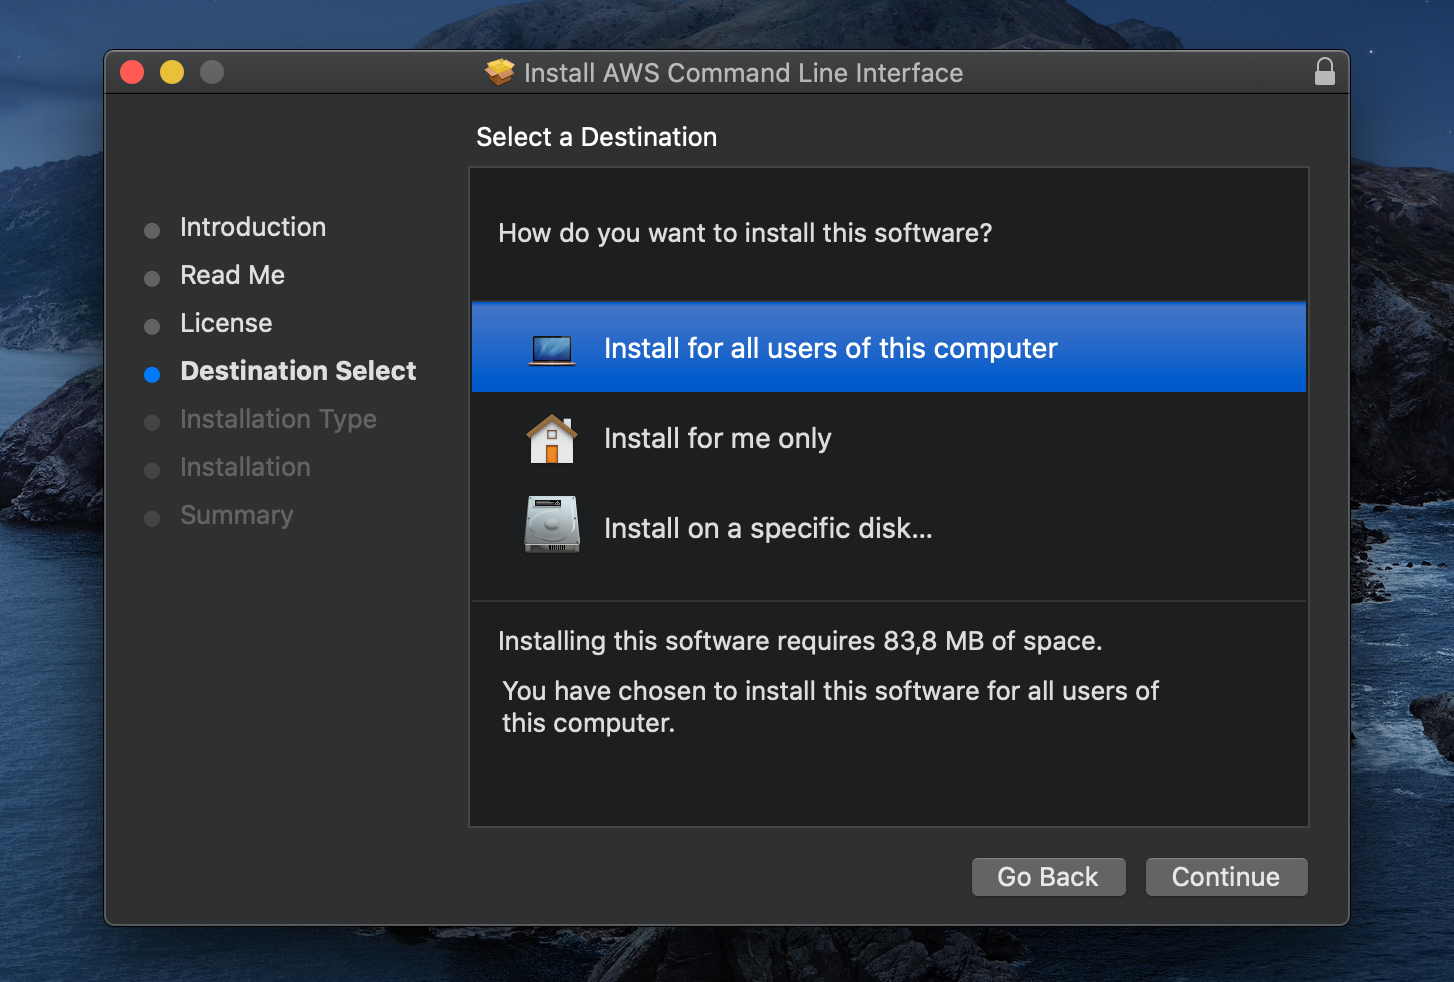Close the installer with the red button

(132, 72)
